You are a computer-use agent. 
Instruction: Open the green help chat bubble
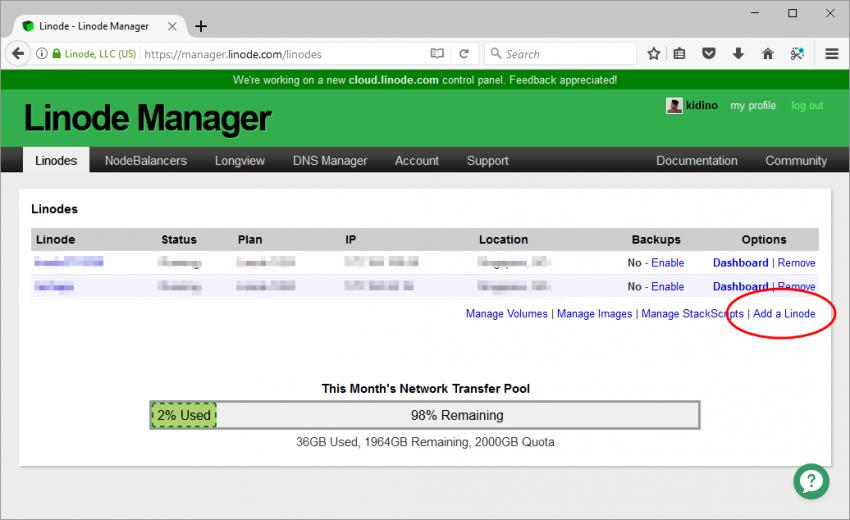[811, 481]
